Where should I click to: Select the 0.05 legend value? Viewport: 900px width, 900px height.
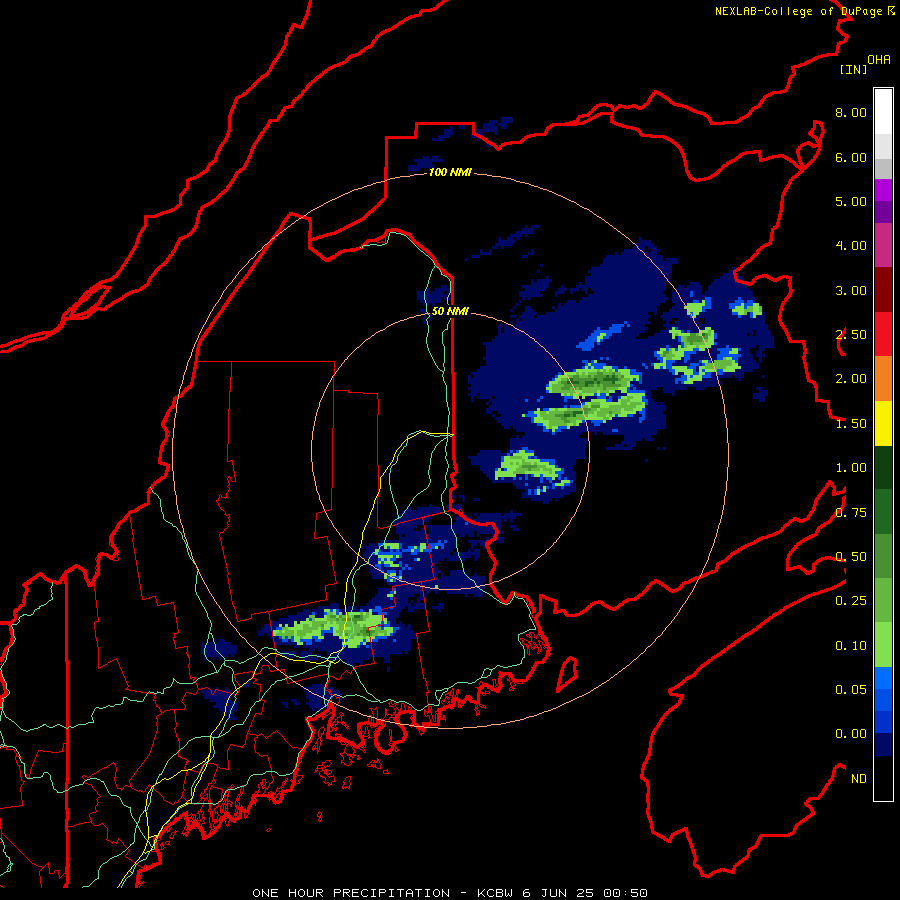851,690
